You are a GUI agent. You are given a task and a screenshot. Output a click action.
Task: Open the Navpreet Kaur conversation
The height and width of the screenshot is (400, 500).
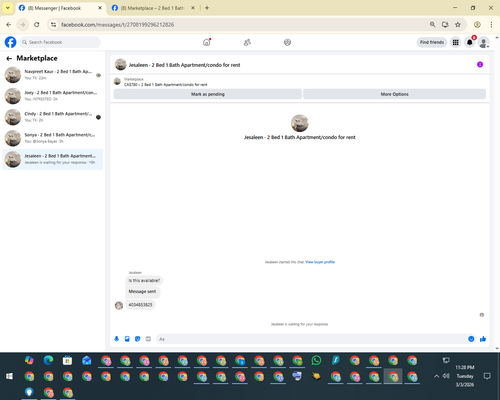point(53,75)
